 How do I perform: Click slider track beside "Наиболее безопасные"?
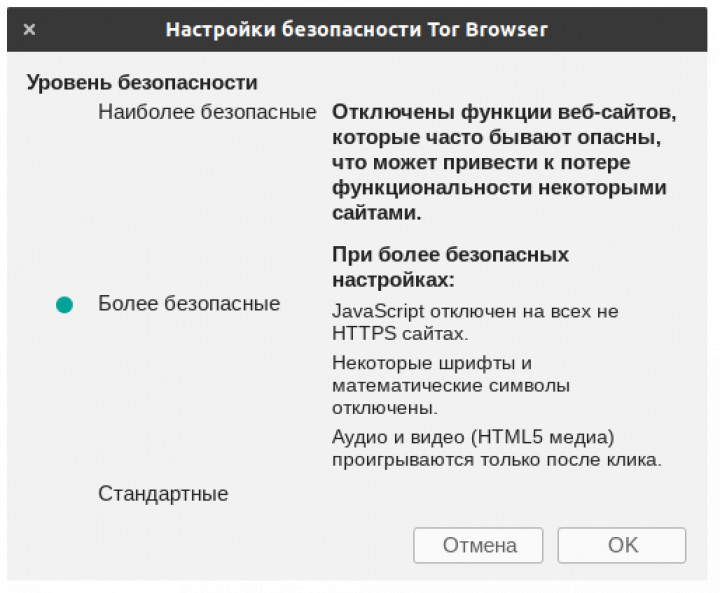(x=65, y=112)
